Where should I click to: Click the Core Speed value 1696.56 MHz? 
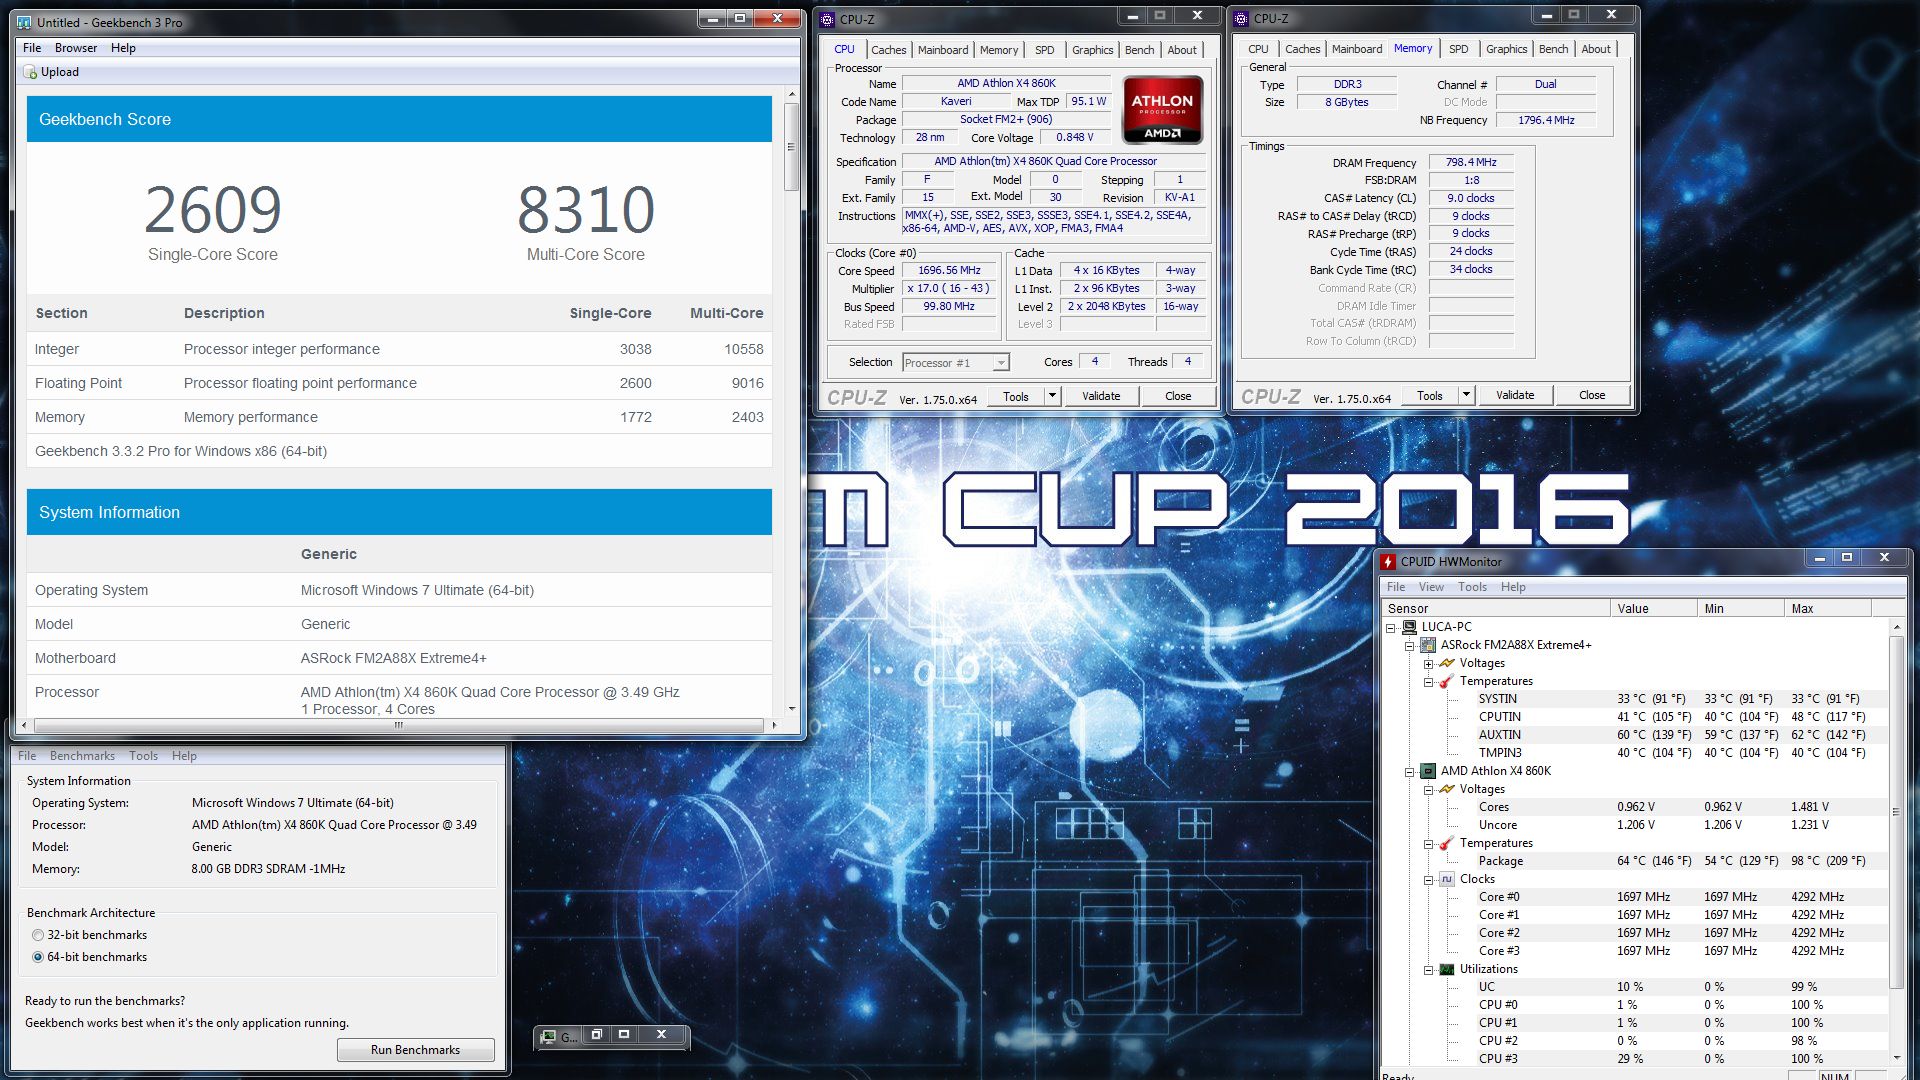pyautogui.click(x=949, y=270)
